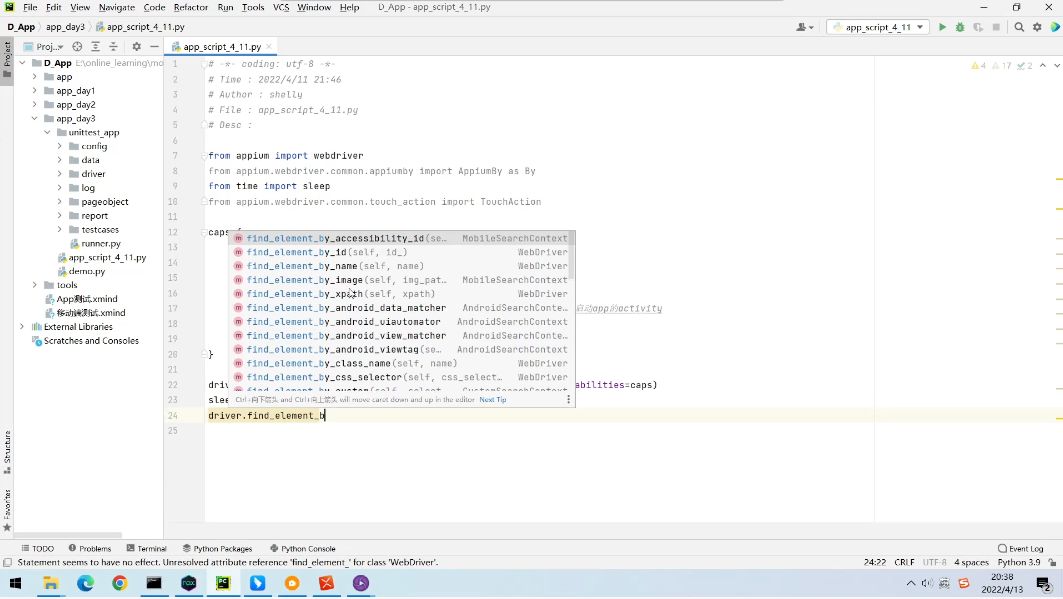Collapse the unittest_app folder
This screenshot has width=1063, height=599.
click(x=47, y=133)
